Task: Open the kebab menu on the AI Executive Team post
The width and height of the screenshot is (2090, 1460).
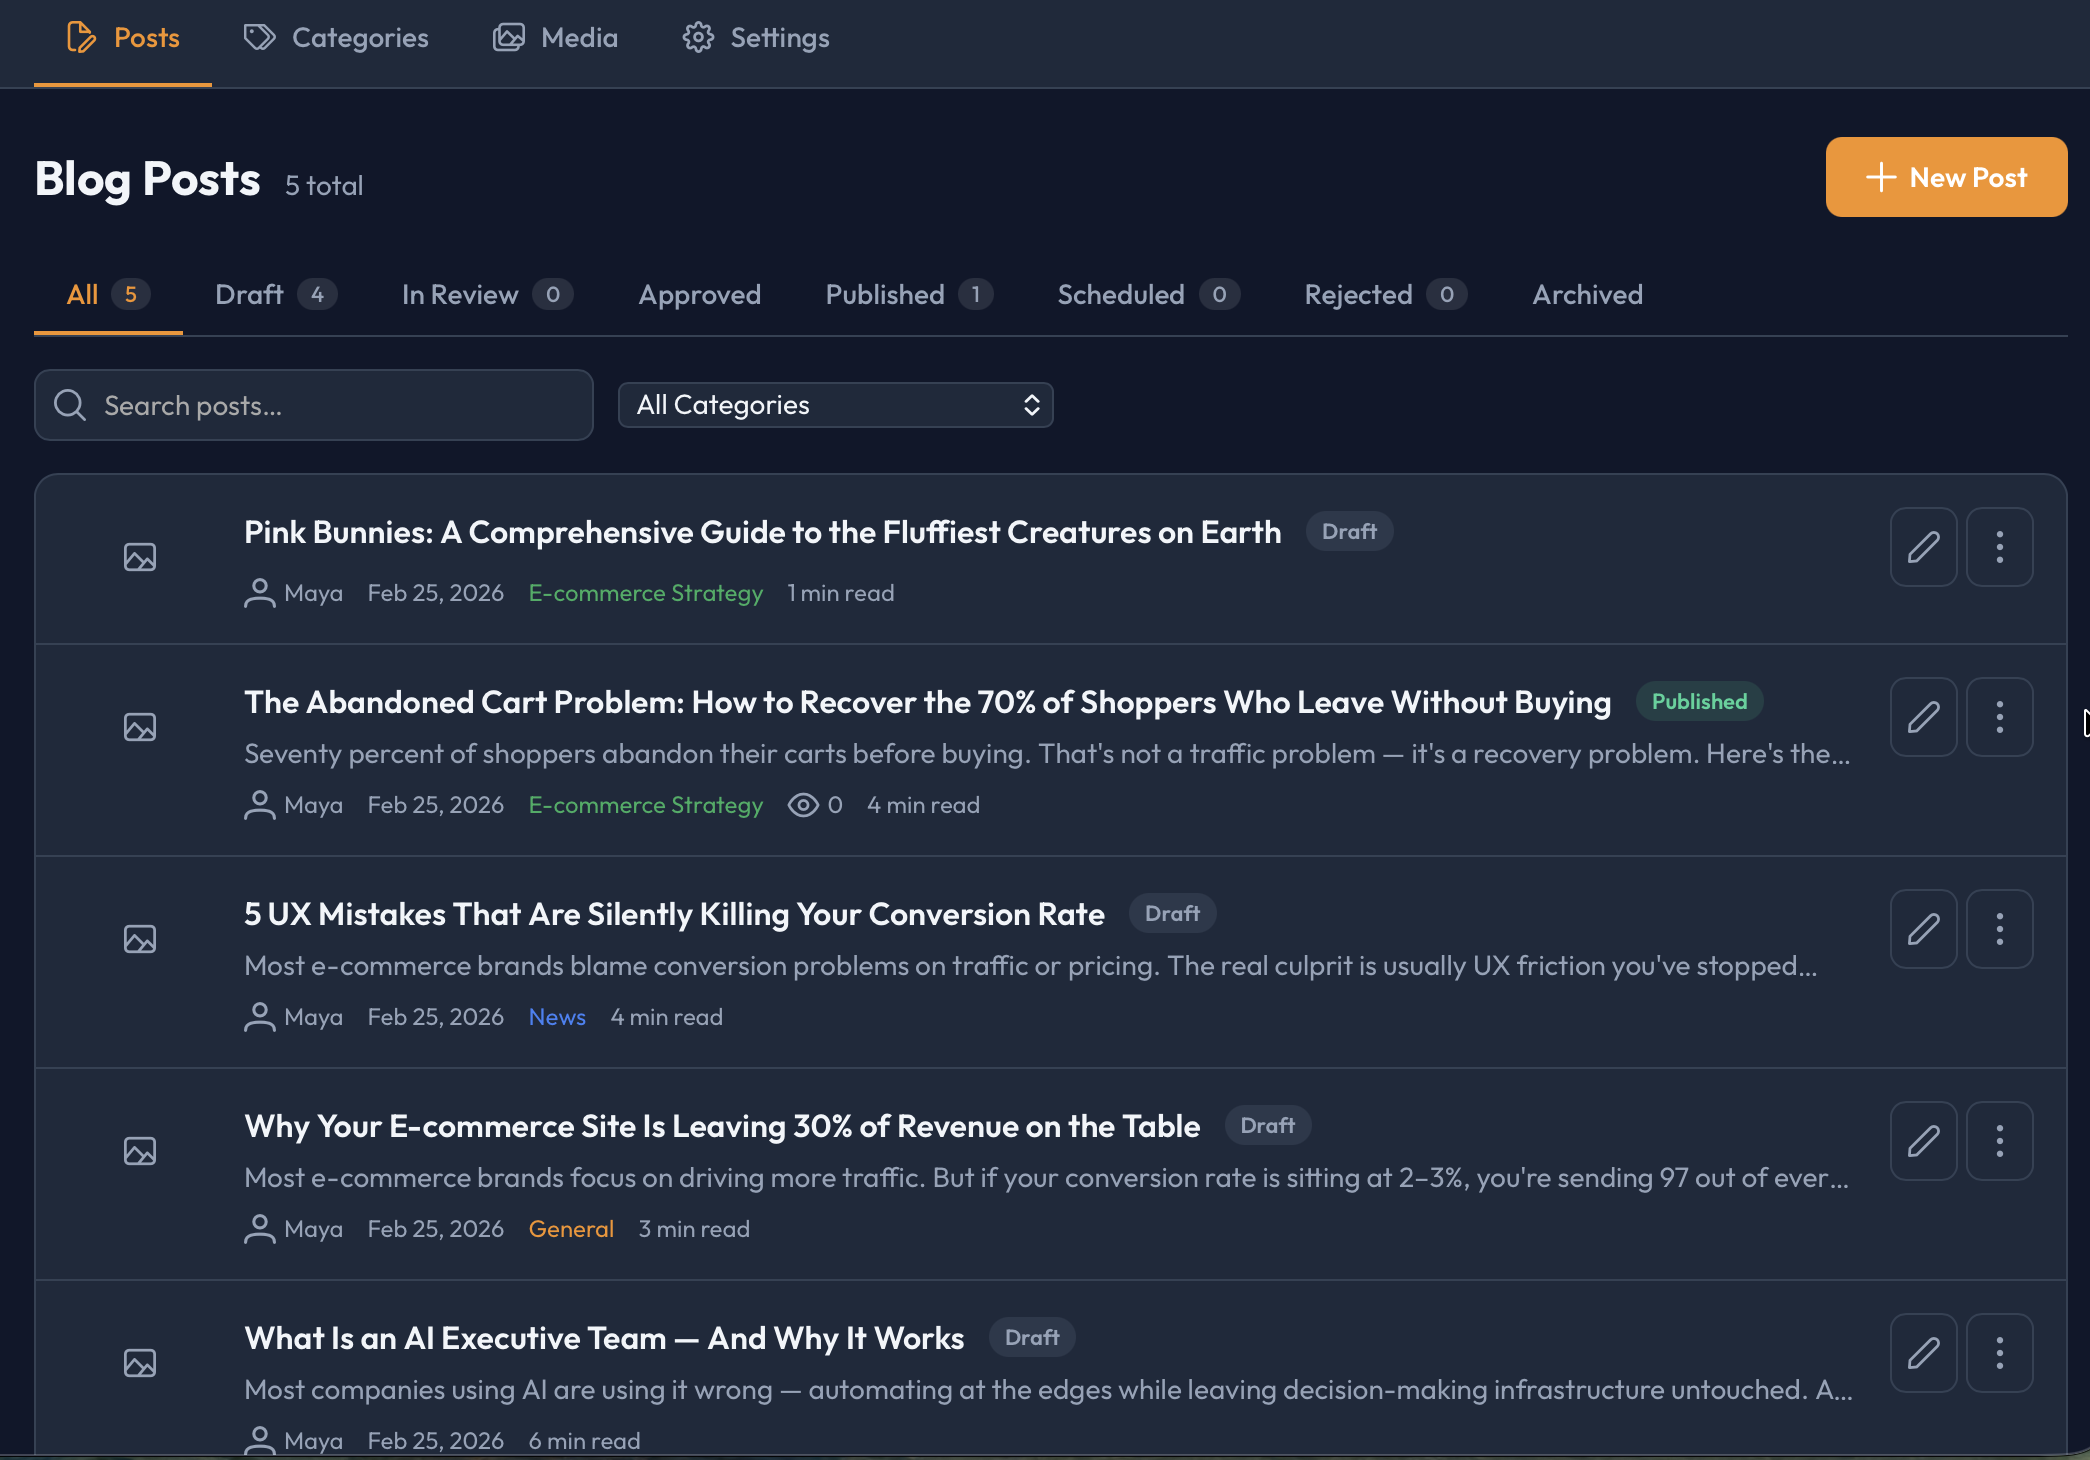Action: click(x=1999, y=1353)
